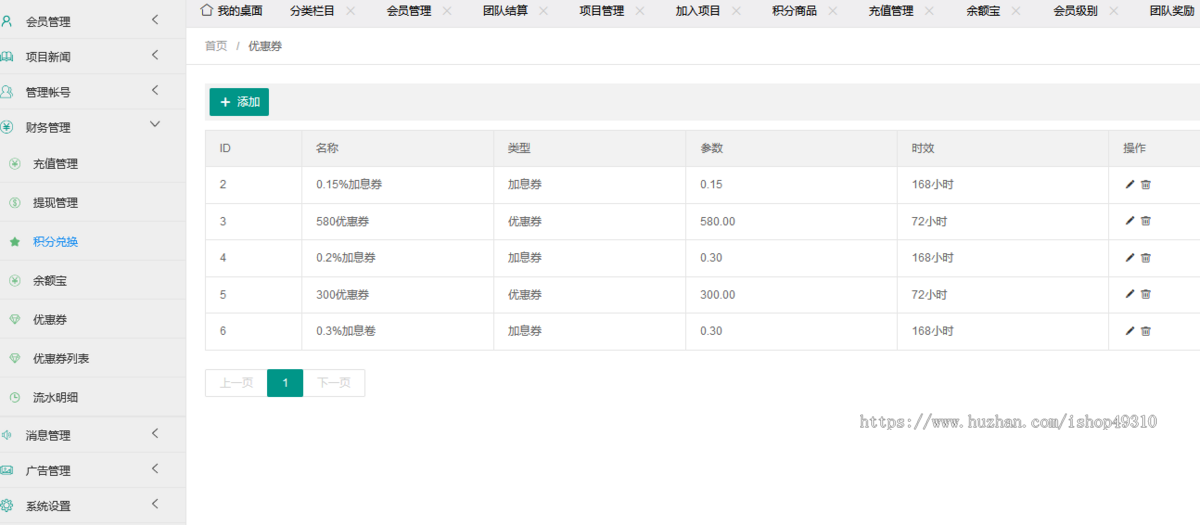
Task: Close the 团队结算 tab
Action: pos(544,11)
